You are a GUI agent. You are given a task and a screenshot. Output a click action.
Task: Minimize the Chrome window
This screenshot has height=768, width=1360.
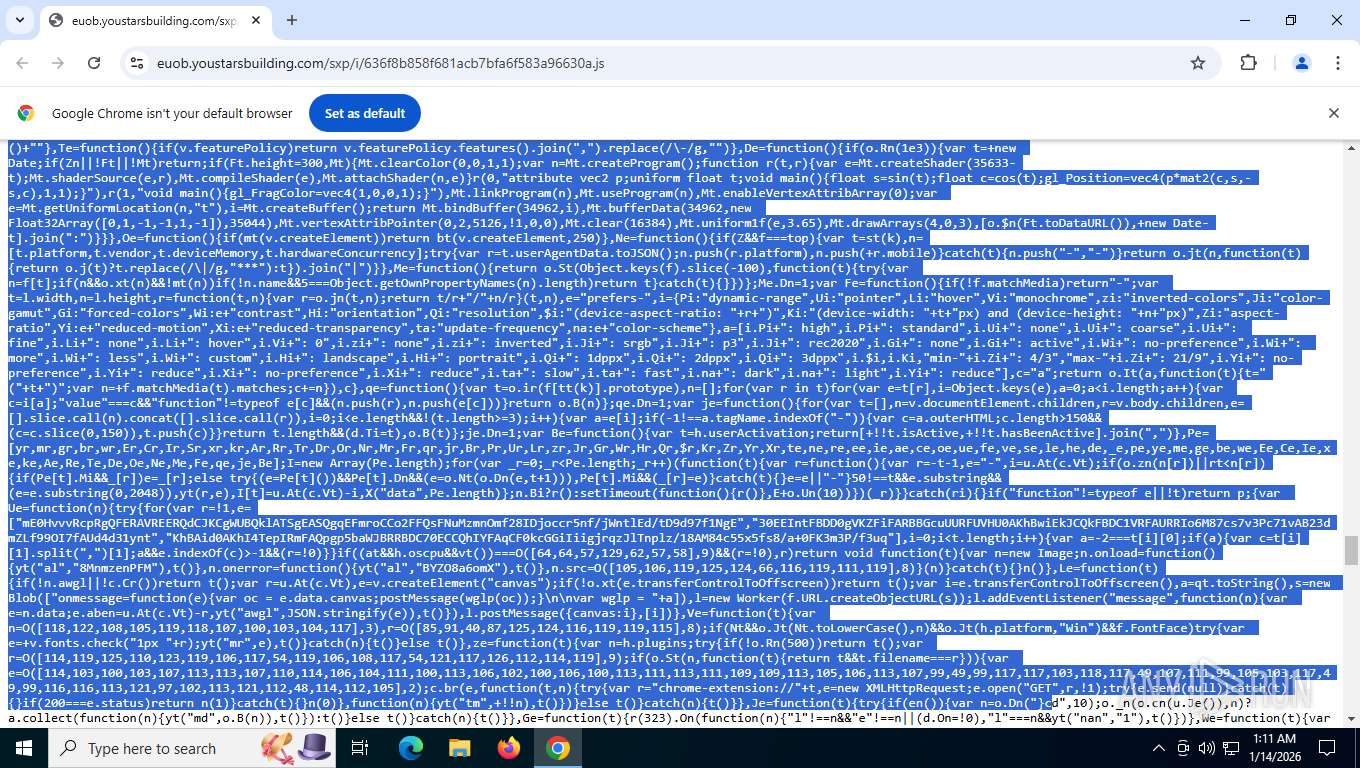(1245, 20)
